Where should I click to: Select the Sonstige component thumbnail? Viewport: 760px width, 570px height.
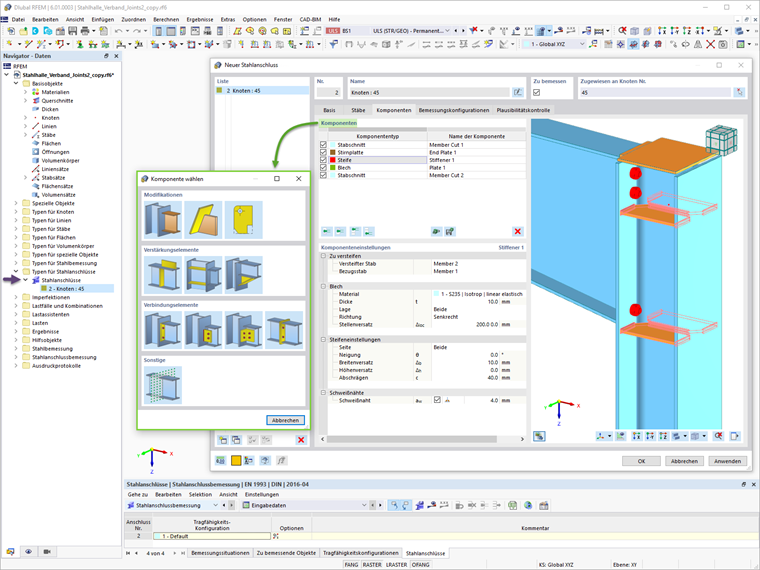163,385
